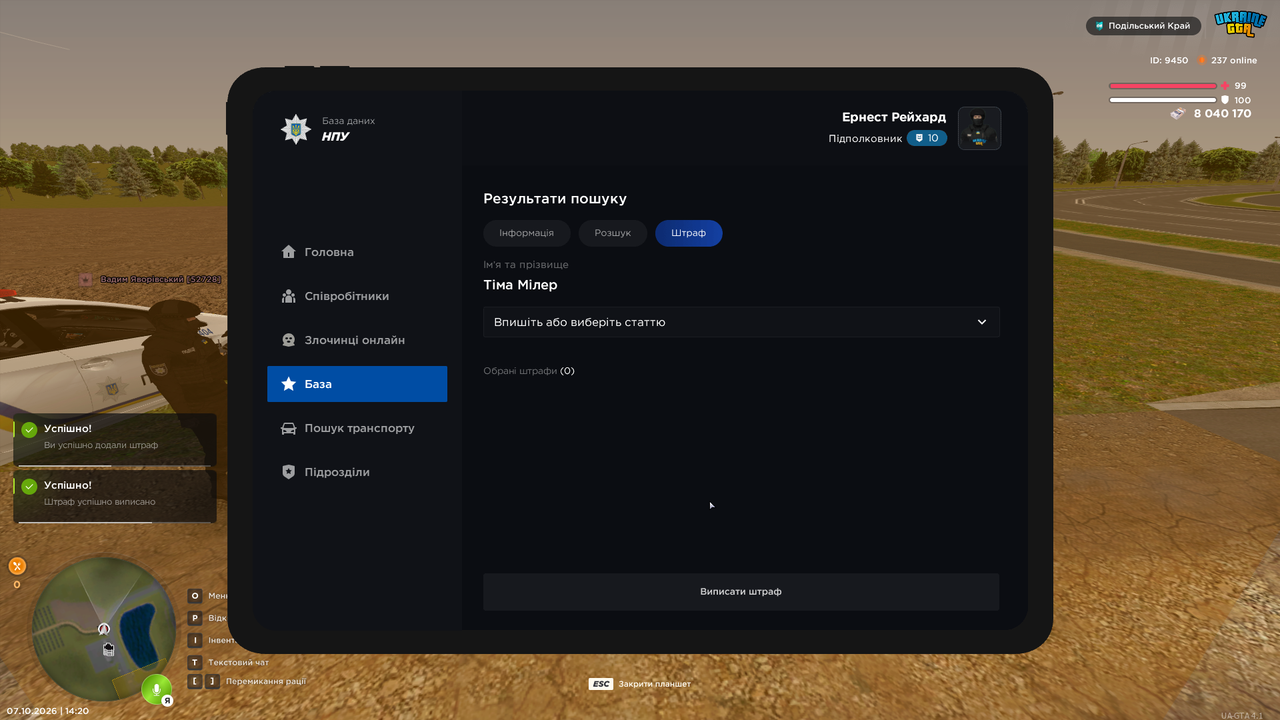This screenshot has height=720, width=1280.
Task: Click the 'Впишіть або виберіть статтю' input field
Action: [x=741, y=322]
